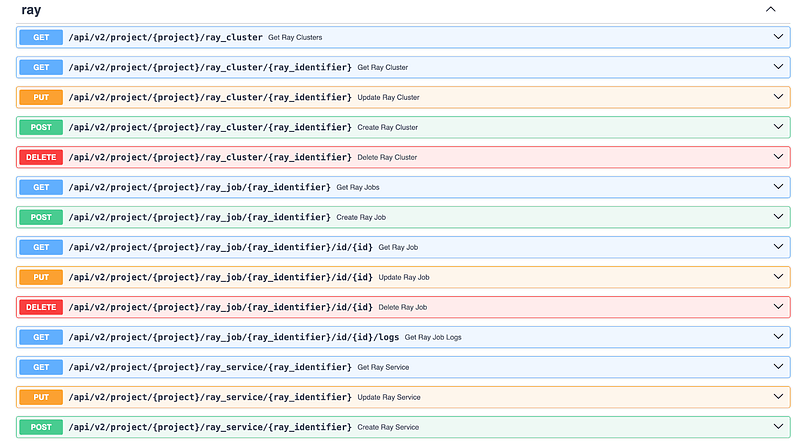Click the PUT badge for Update Ray Service
The width and height of the screenshot is (800, 441).
click(41, 397)
